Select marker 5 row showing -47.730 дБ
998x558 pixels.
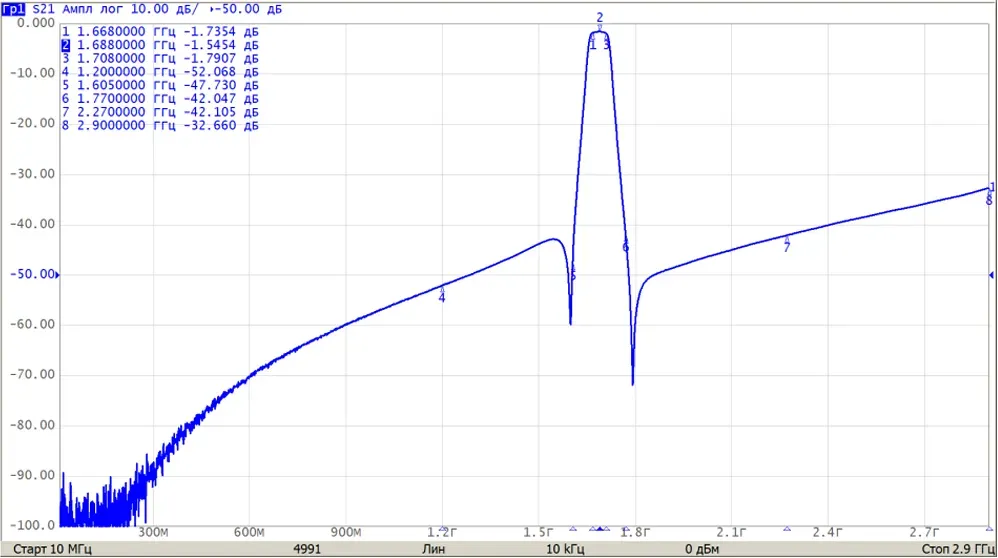160,85
